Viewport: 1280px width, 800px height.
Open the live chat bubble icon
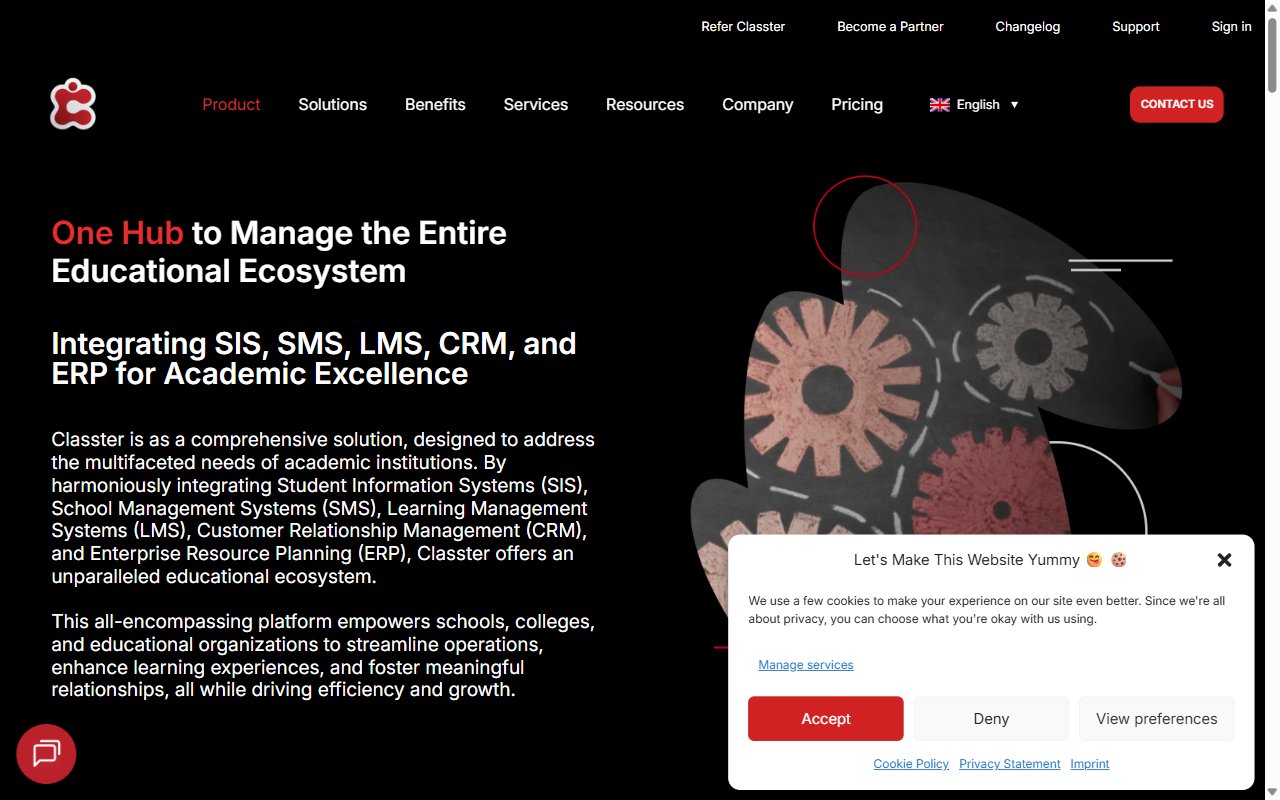(46, 753)
